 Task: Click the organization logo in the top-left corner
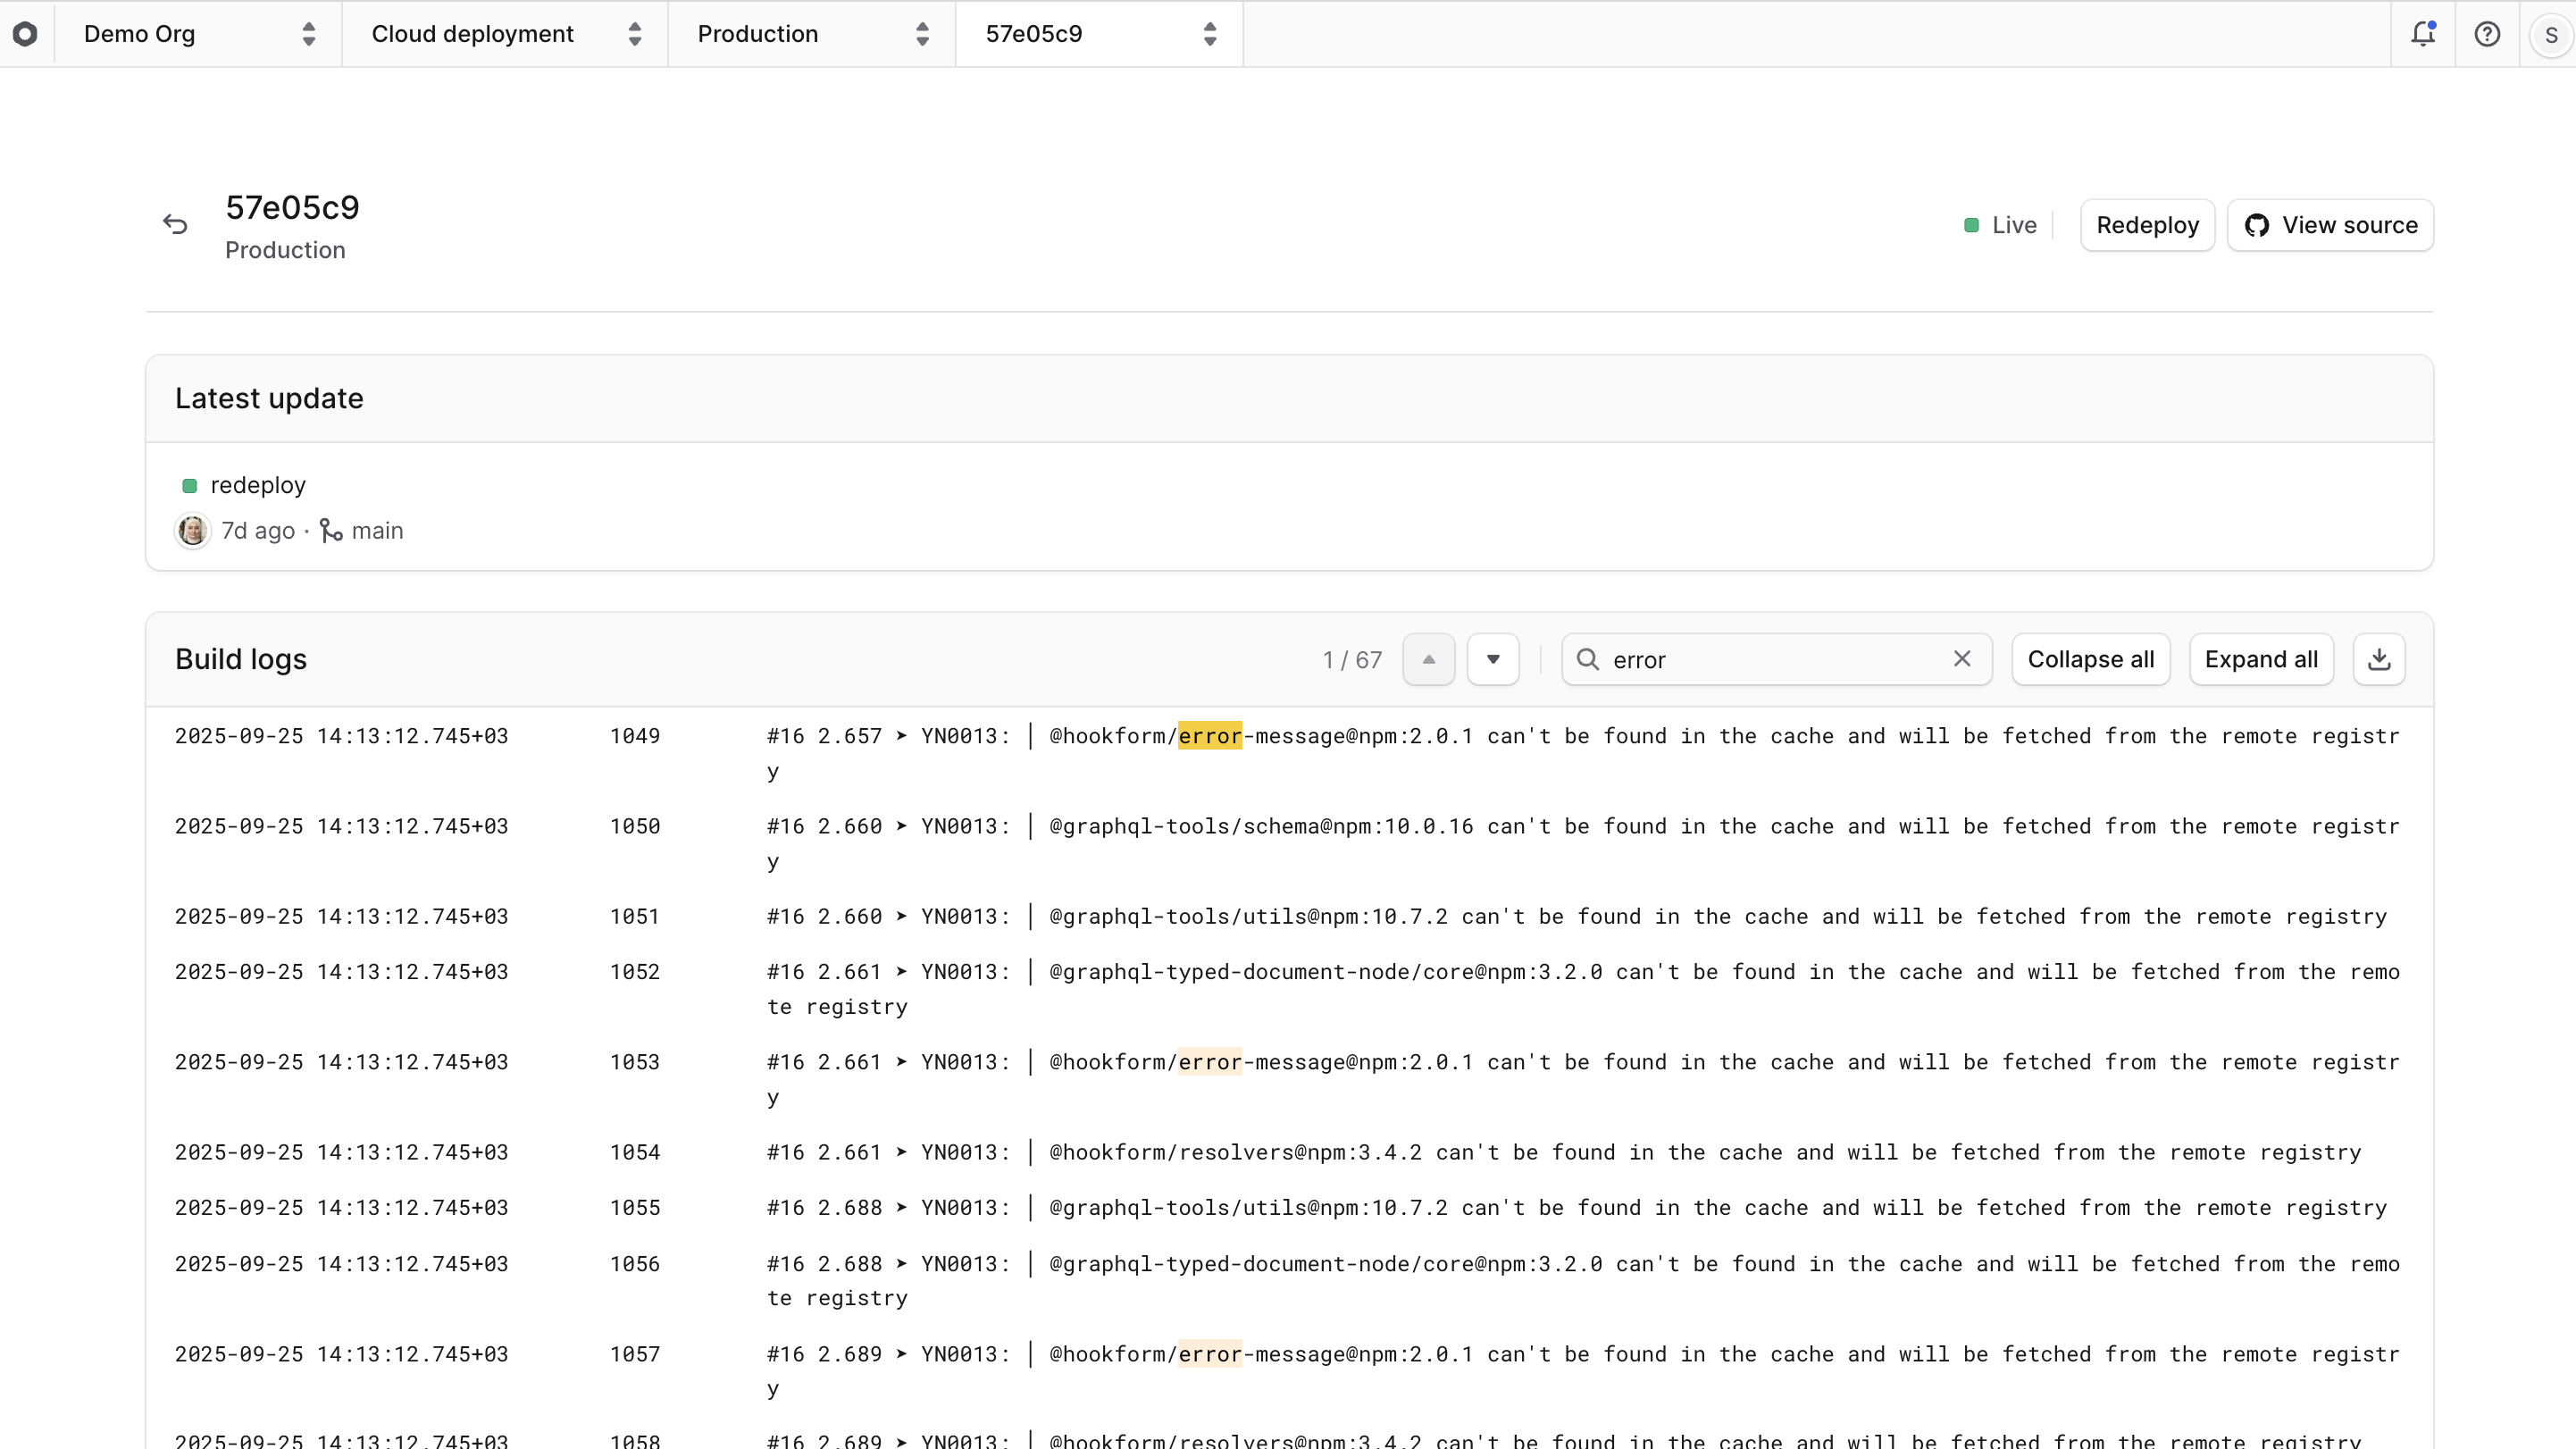pos(26,33)
